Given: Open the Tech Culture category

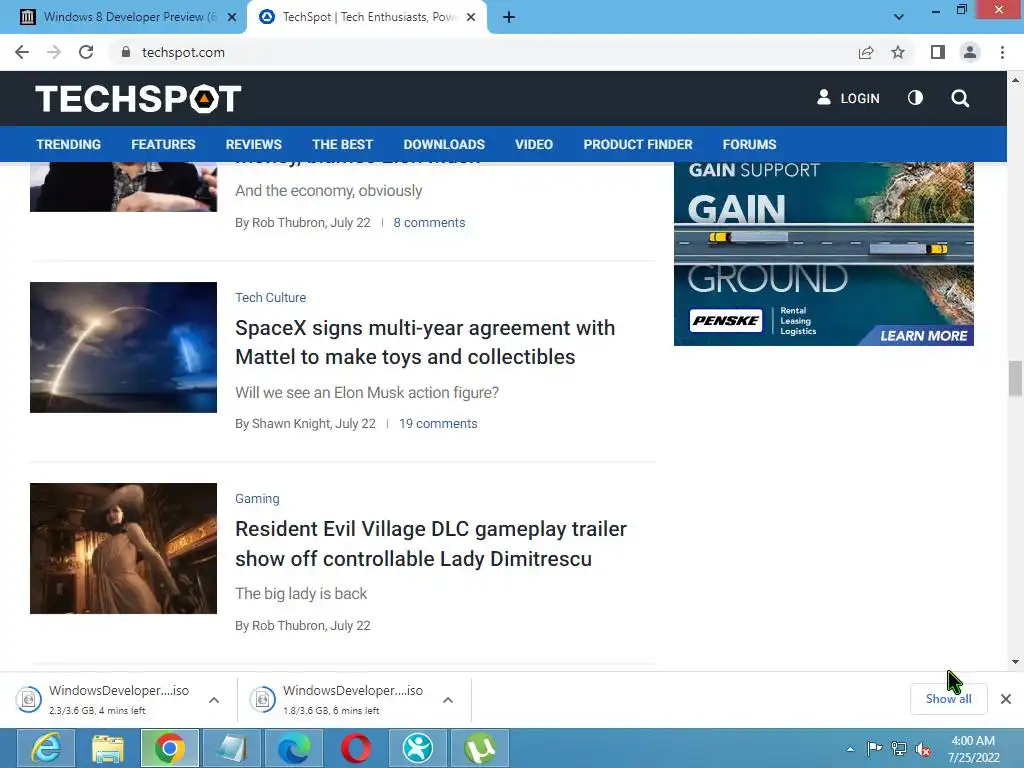Looking at the screenshot, I should pyautogui.click(x=270, y=297).
